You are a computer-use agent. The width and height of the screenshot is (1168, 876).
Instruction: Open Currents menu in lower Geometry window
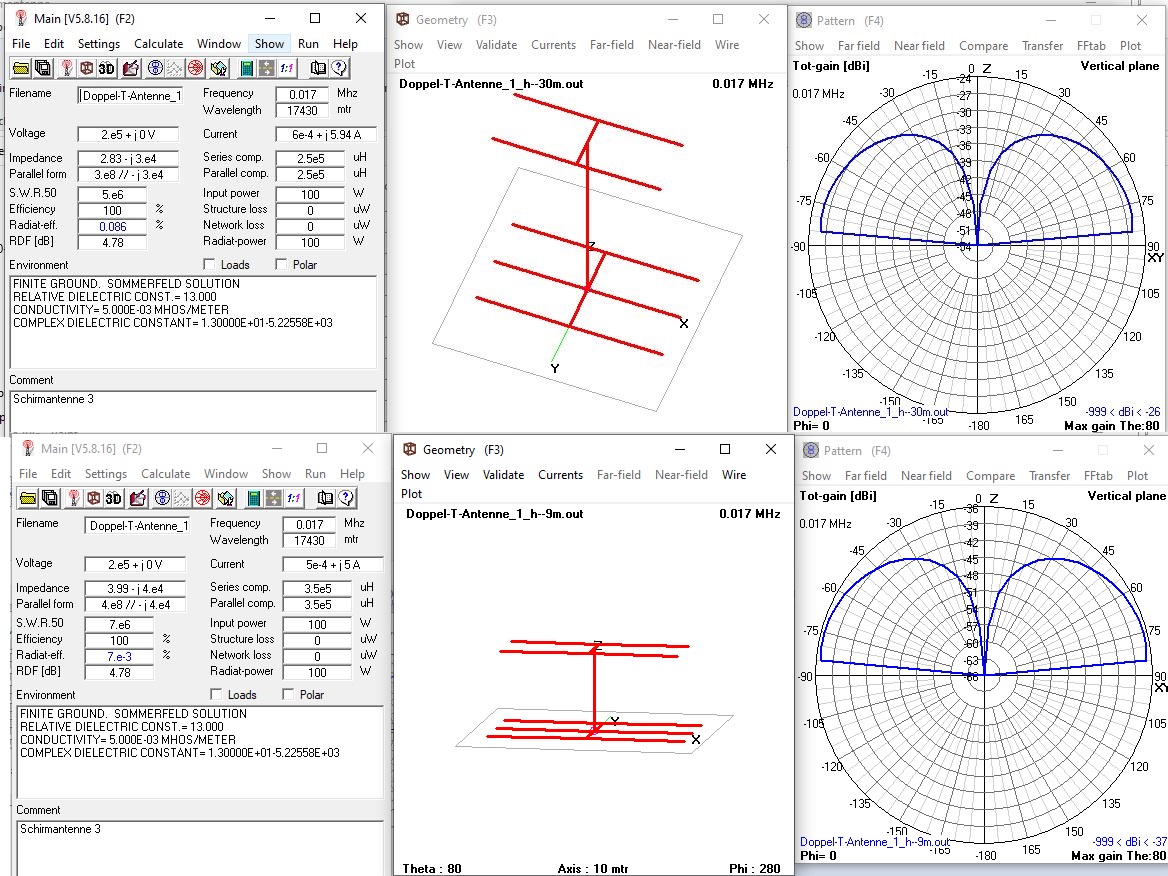click(560, 475)
